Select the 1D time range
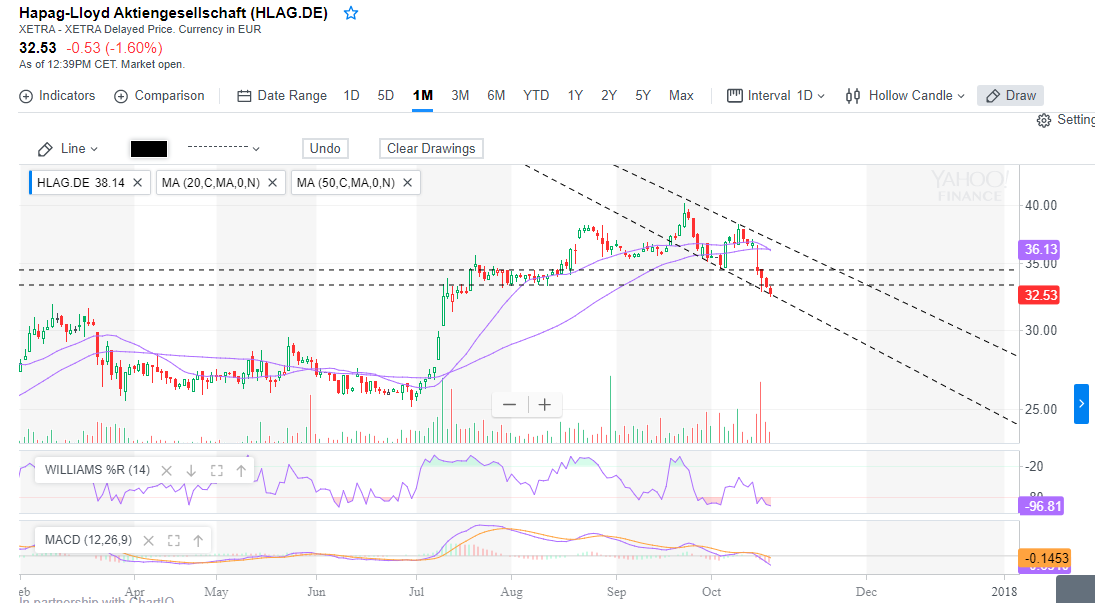 [x=351, y=96]
